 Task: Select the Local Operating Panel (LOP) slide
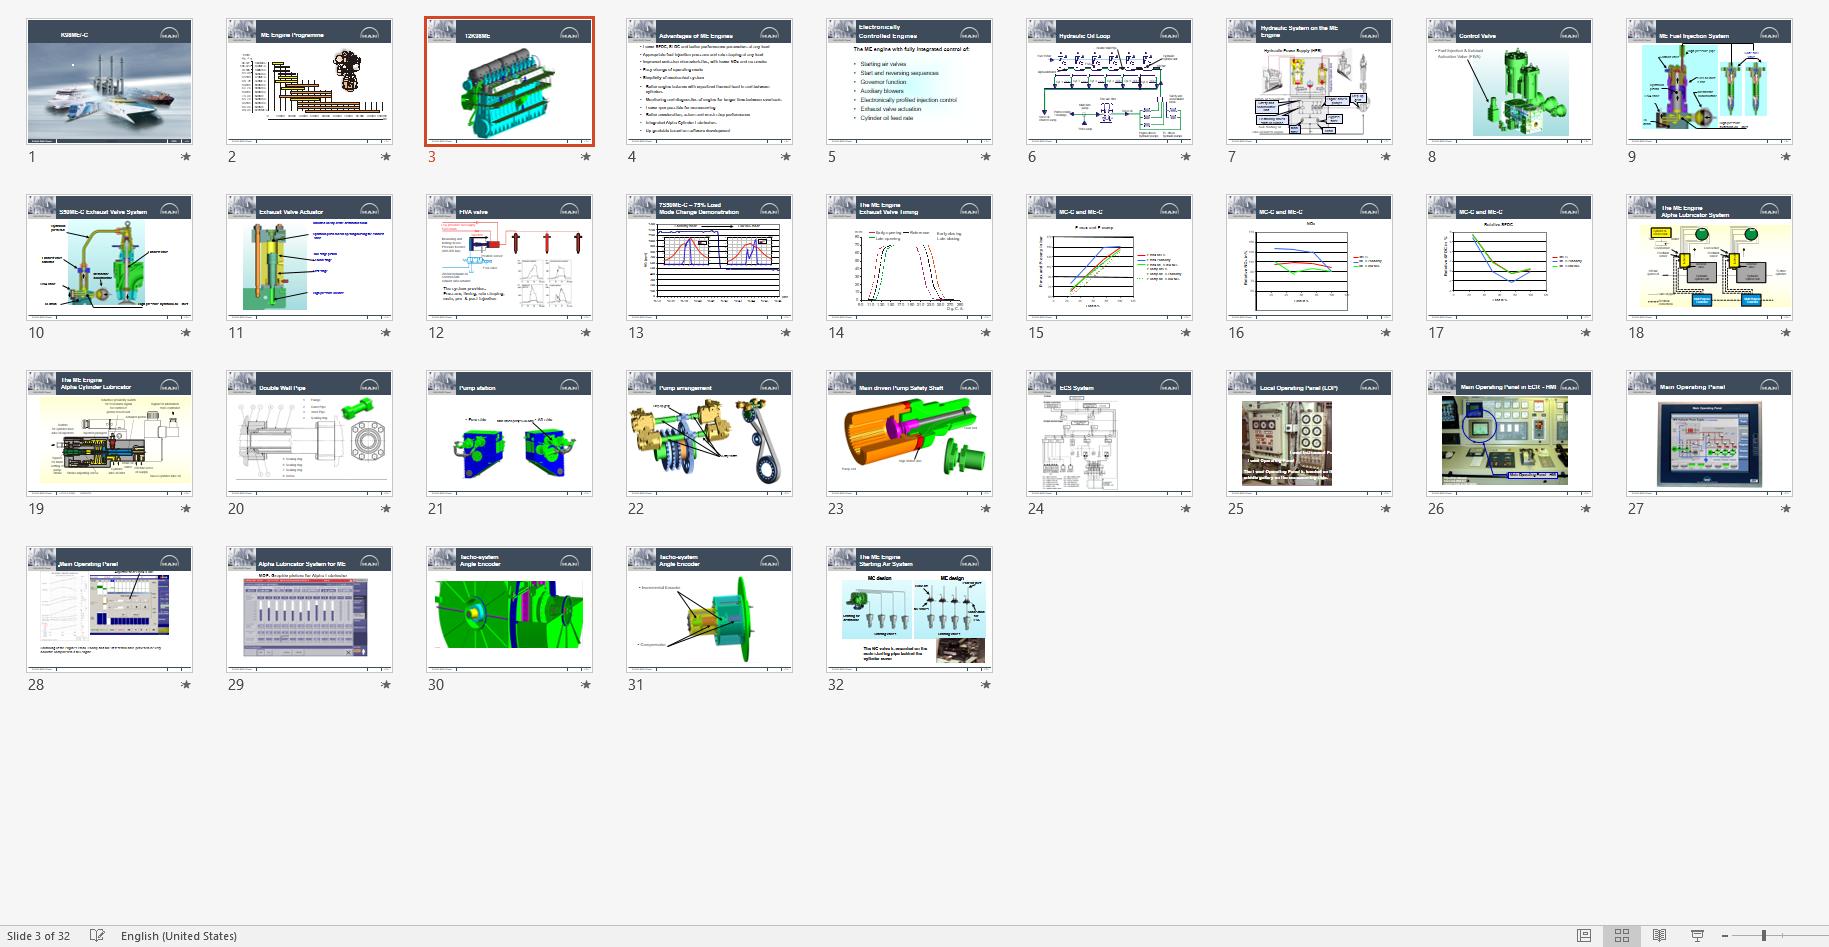(x=1310, y=433)
